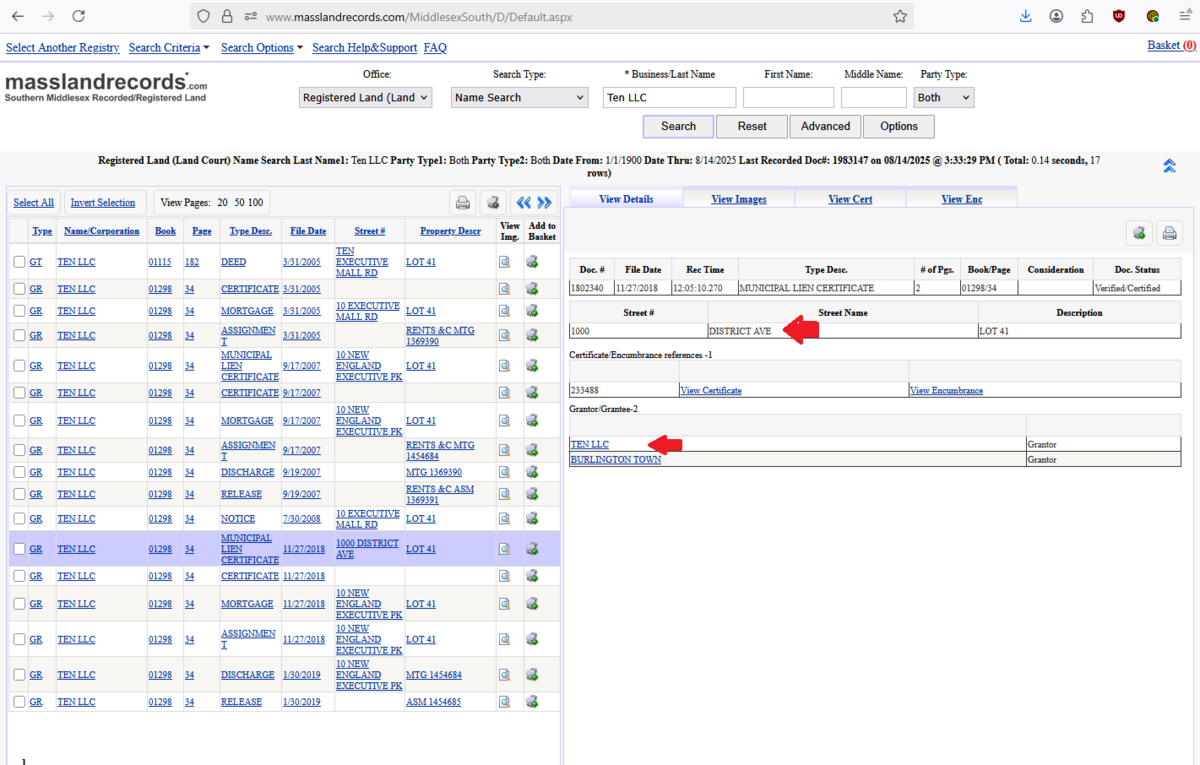This screenshot has height=765, width=1200.
Task: Open the Office dropdown showing Registered Land
Action: (x=366, y=98)
